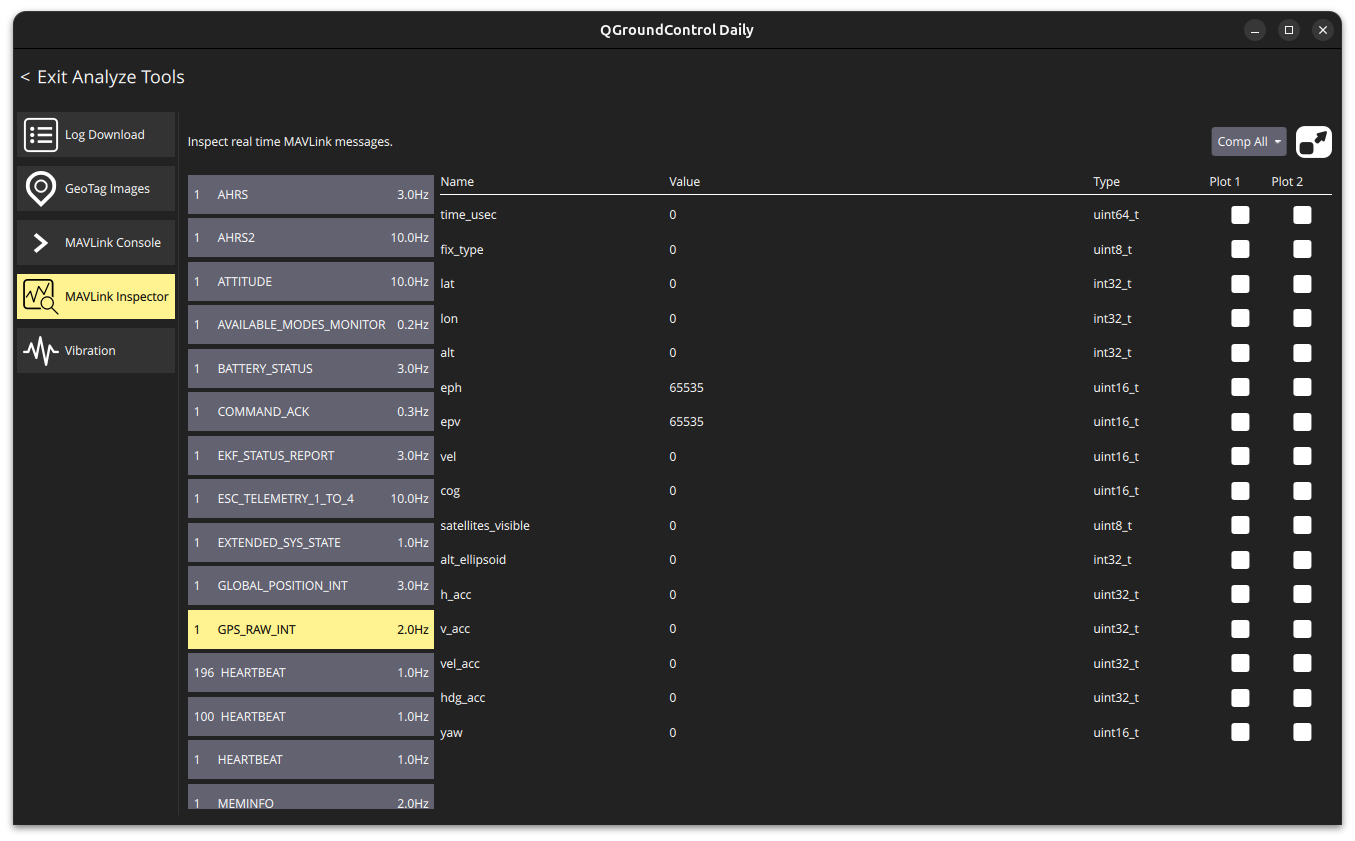
Task: Toggle Plot 1 for epv
Action: coord(1240,422)
